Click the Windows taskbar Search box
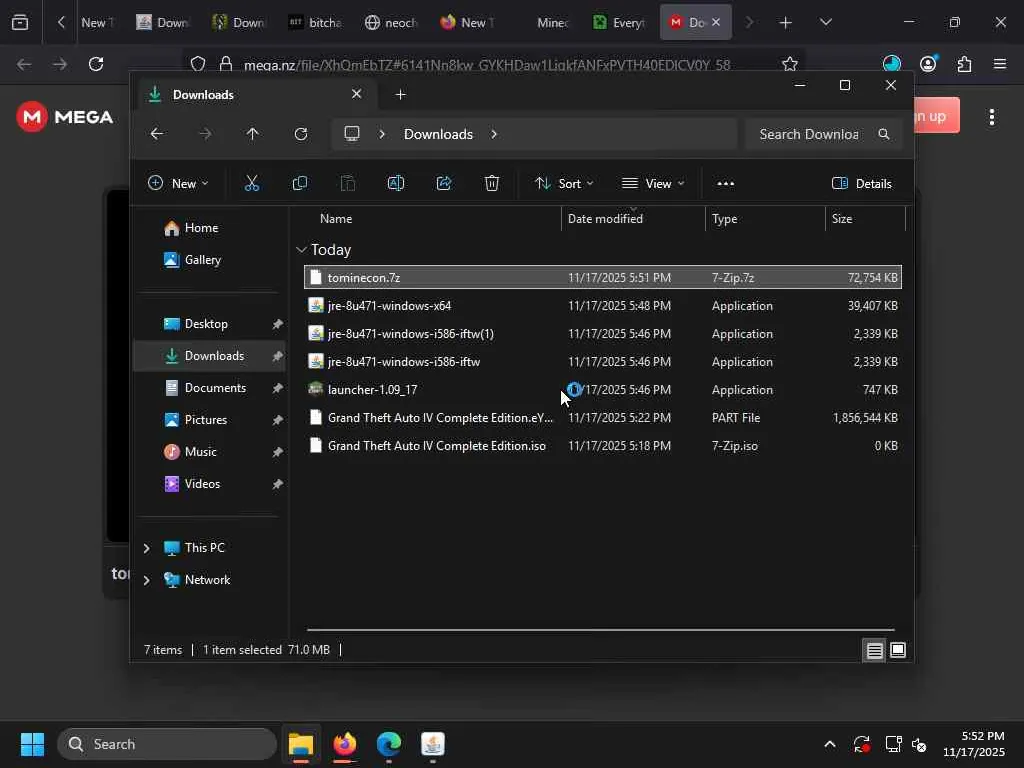This screenshot has width=1024, height=768. (x=167, y=744)
